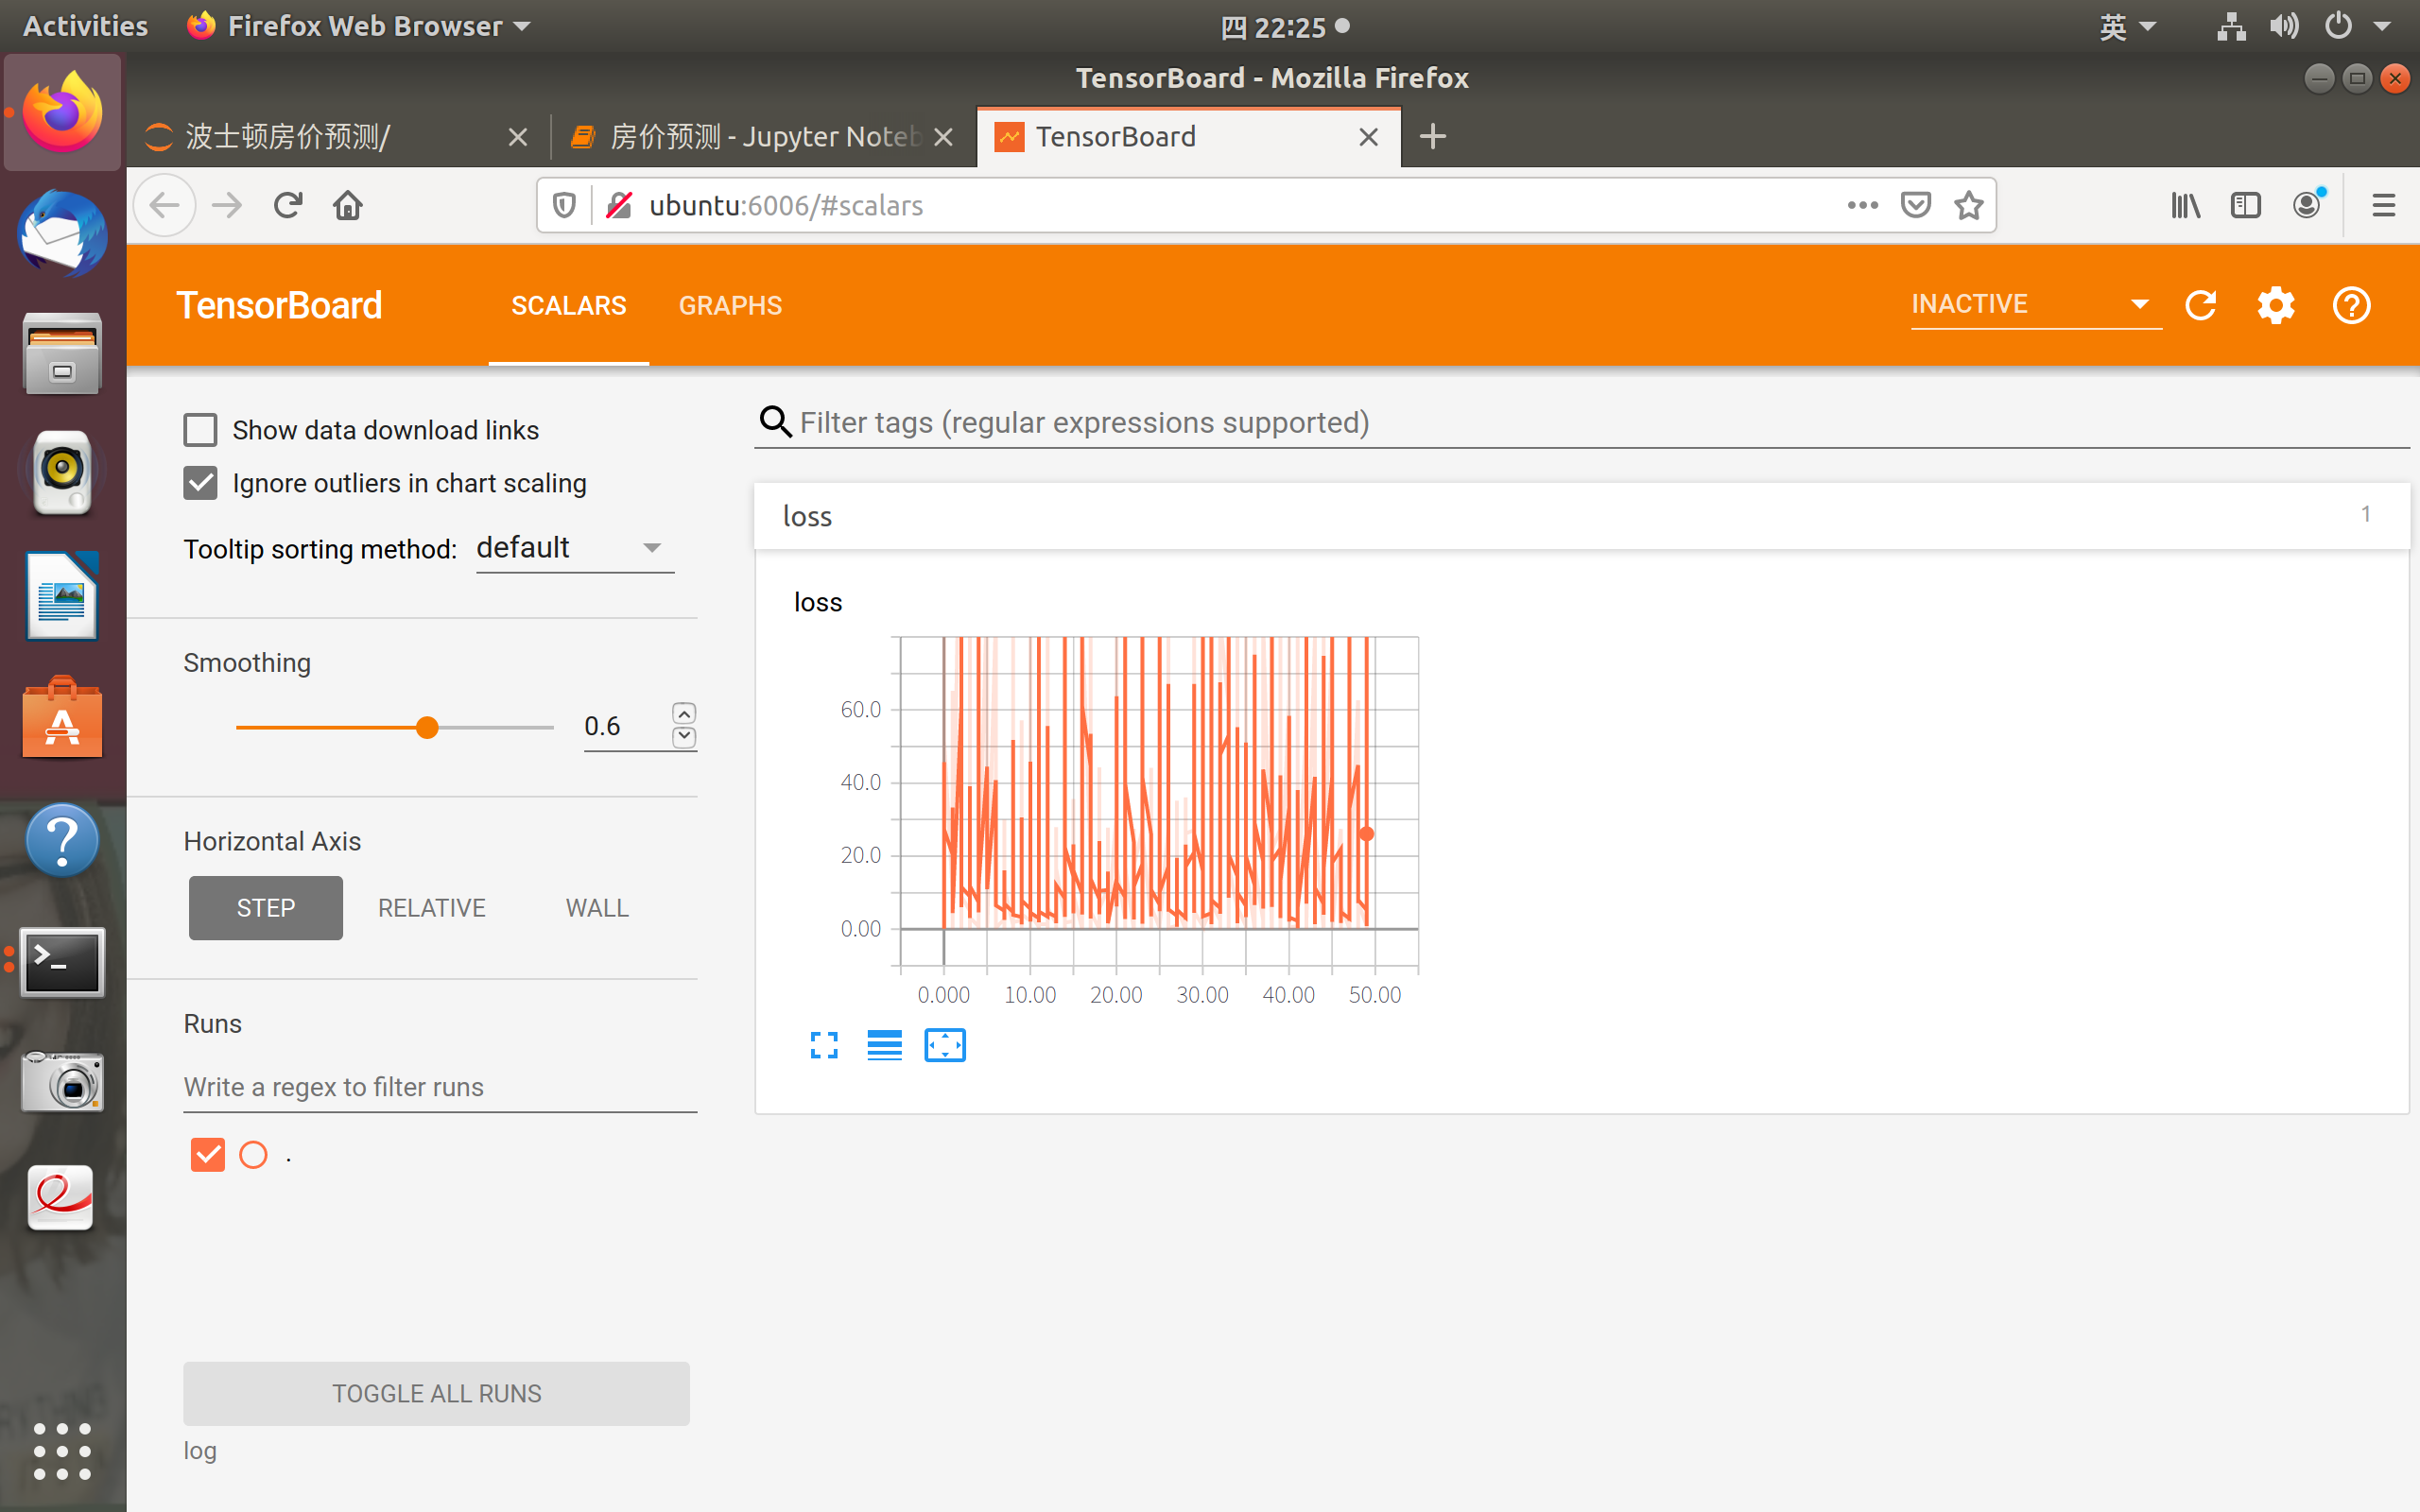Select only the '.' run radio circle

point(254,1155)
